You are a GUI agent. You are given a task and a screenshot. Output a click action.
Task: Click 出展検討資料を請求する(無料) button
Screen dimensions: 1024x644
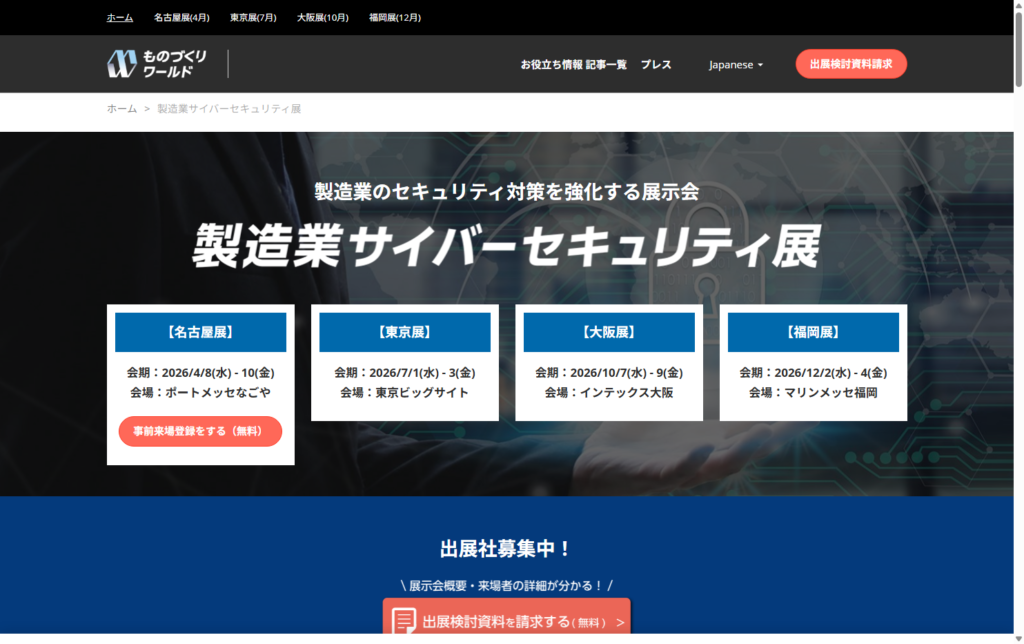click(x=507, y=621)
